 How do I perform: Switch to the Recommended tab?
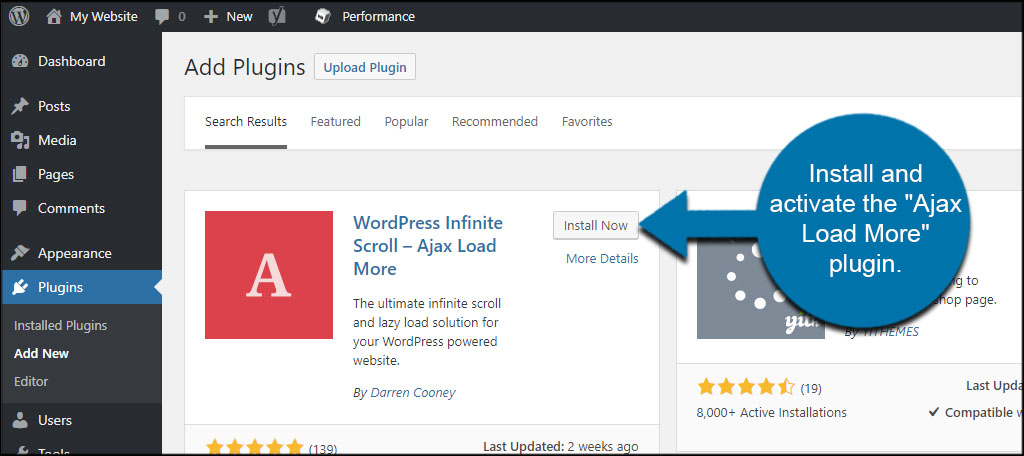pos(495,122)
